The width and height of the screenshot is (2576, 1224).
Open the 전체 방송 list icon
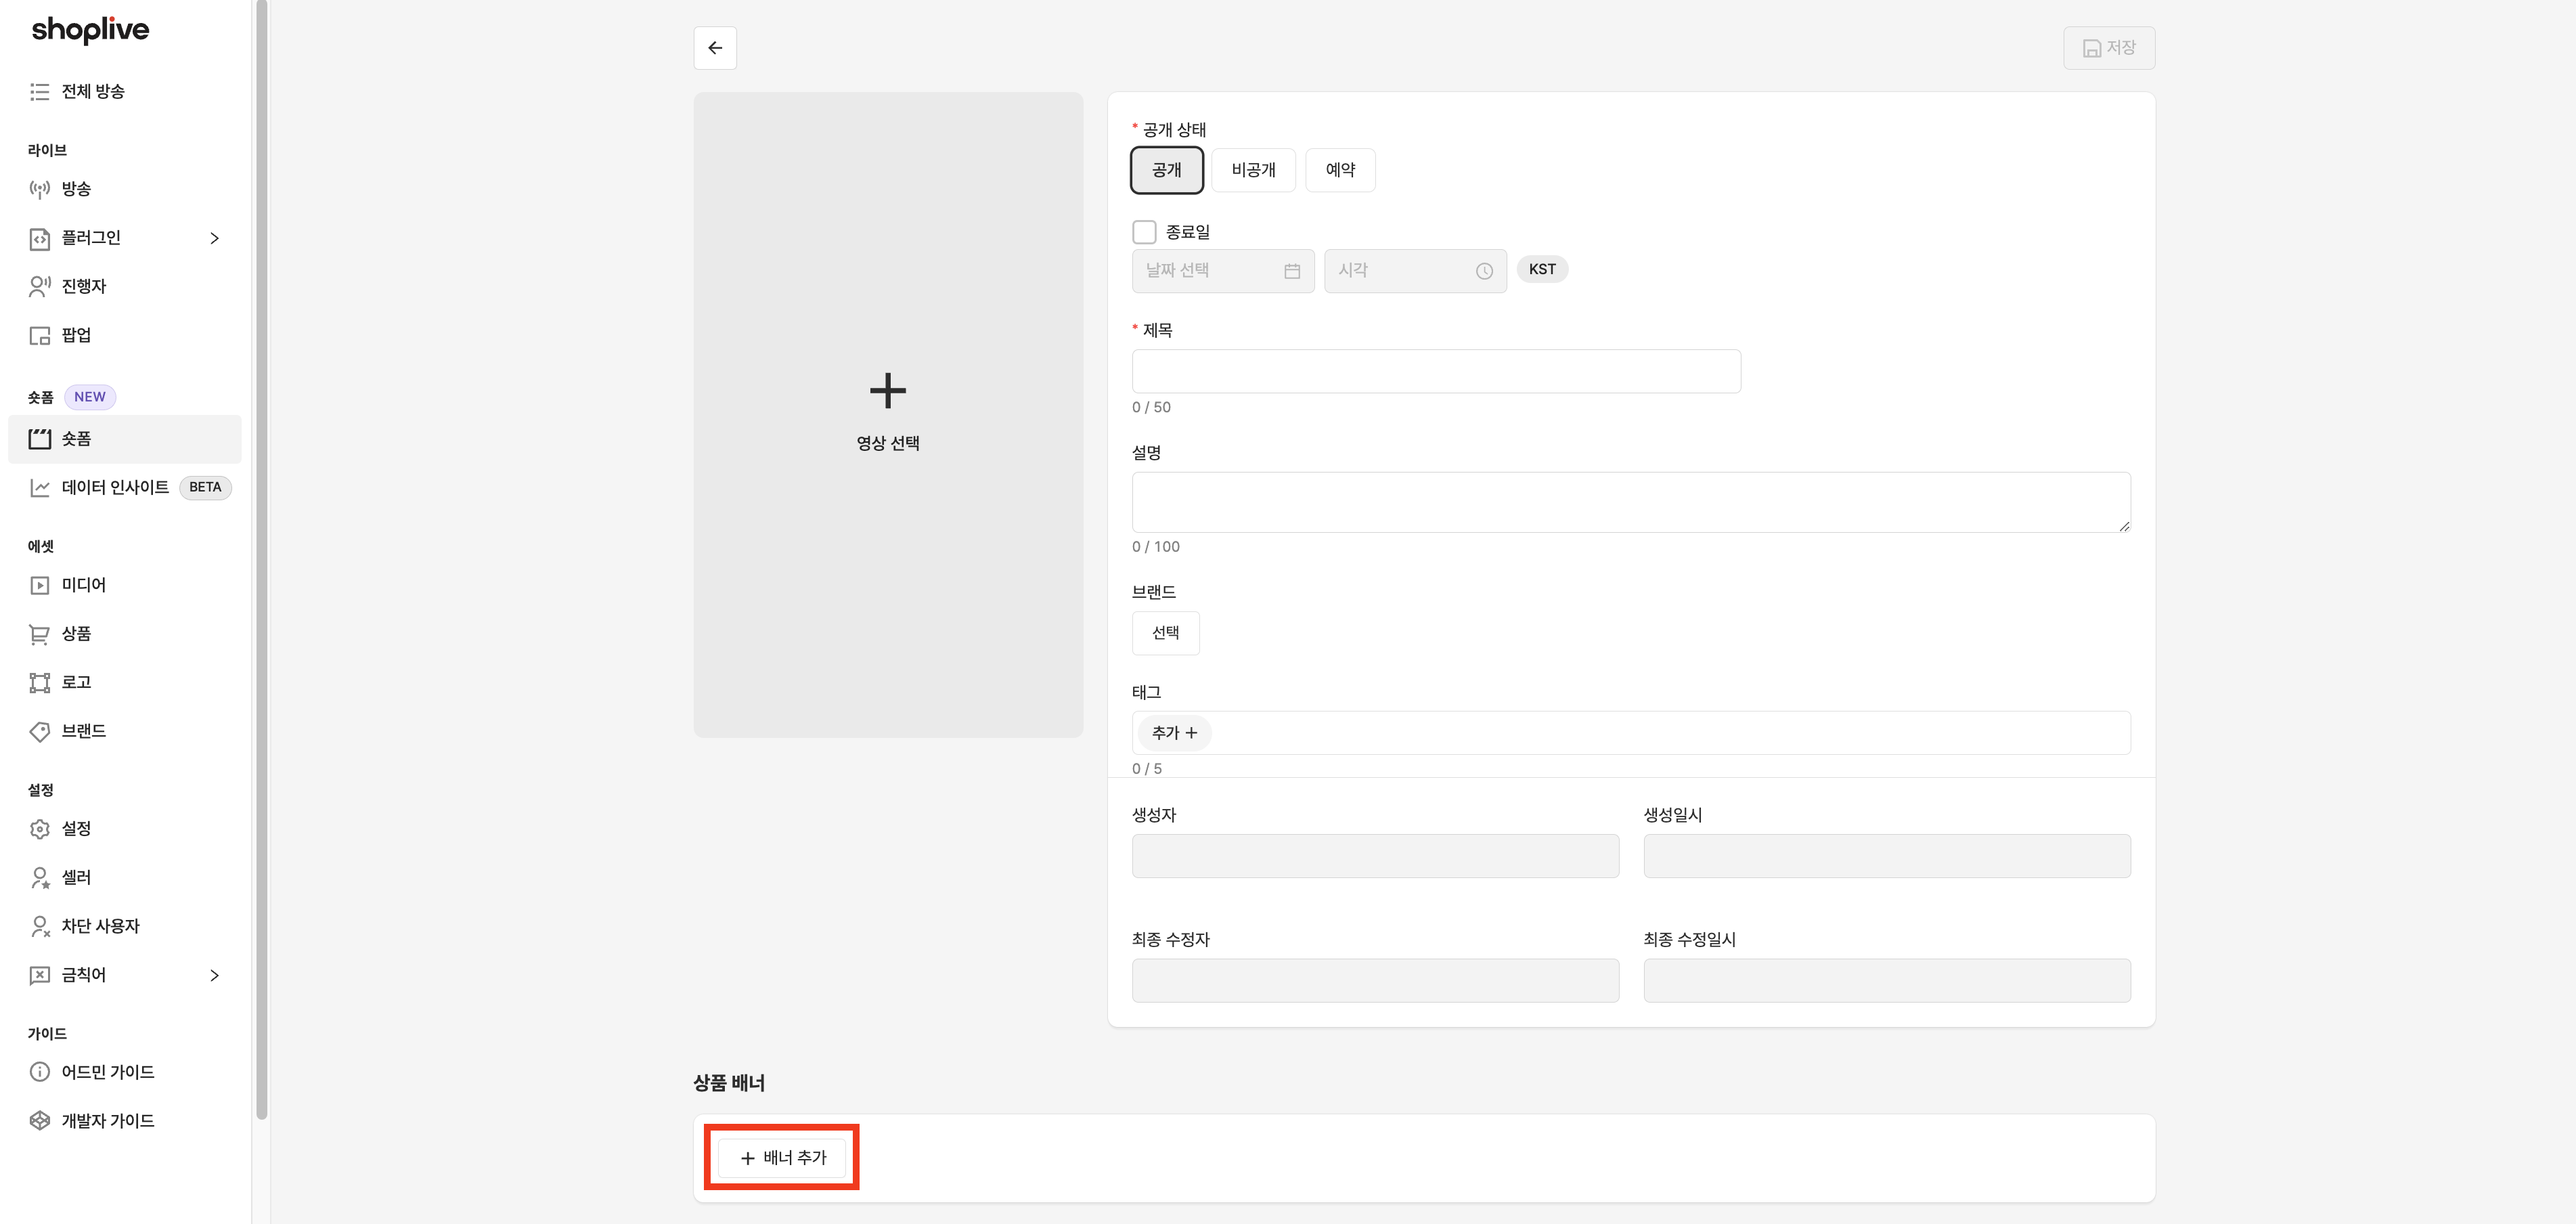coord(40,92)
